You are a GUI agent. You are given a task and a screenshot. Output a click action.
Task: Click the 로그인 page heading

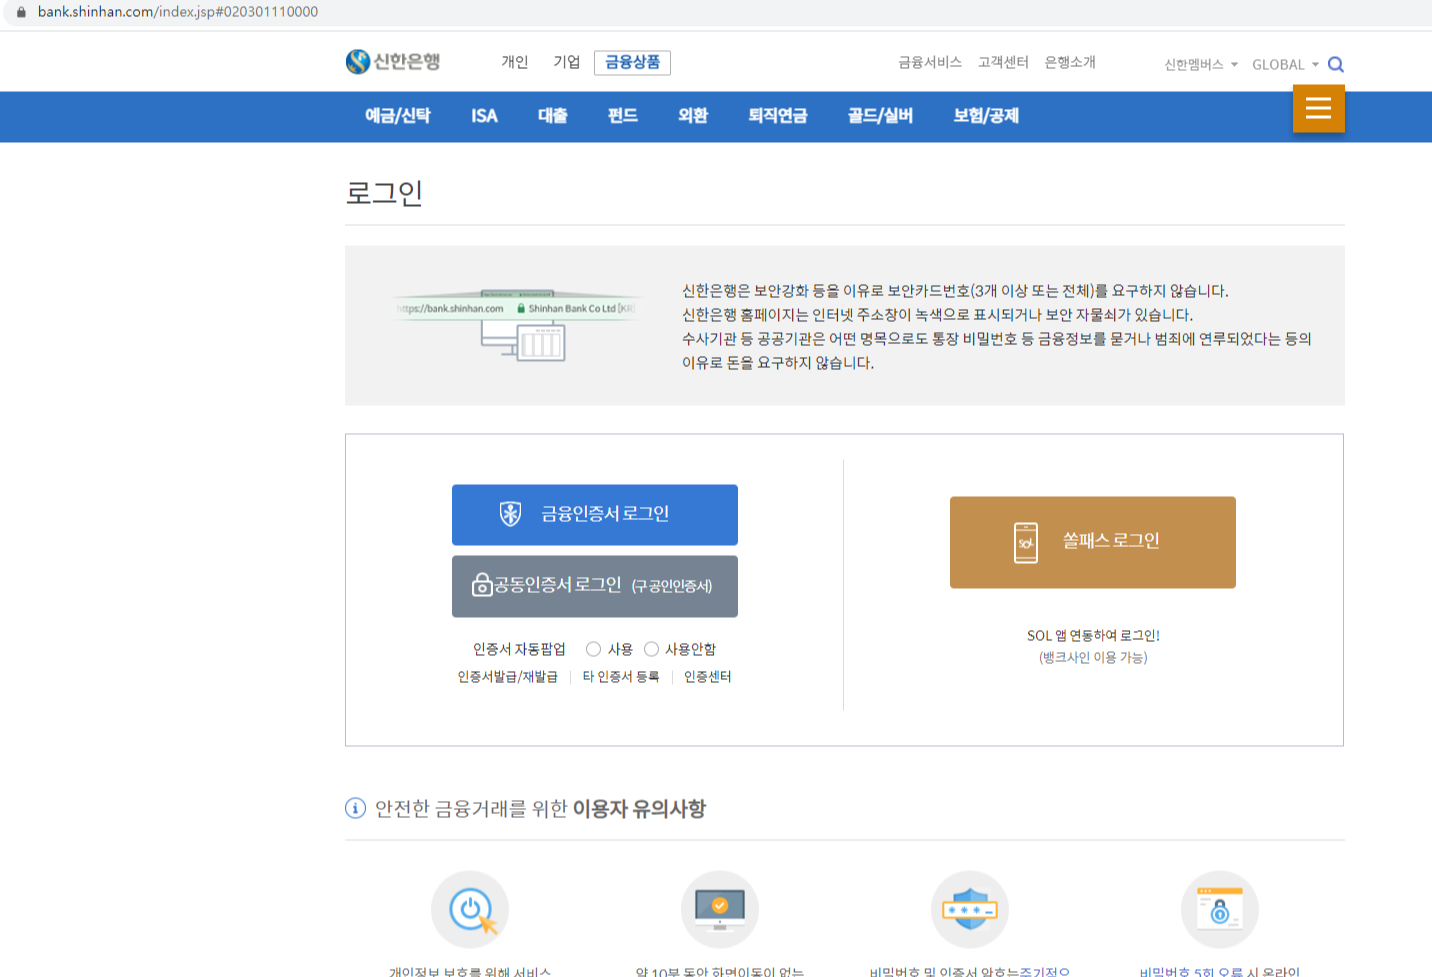384,192
